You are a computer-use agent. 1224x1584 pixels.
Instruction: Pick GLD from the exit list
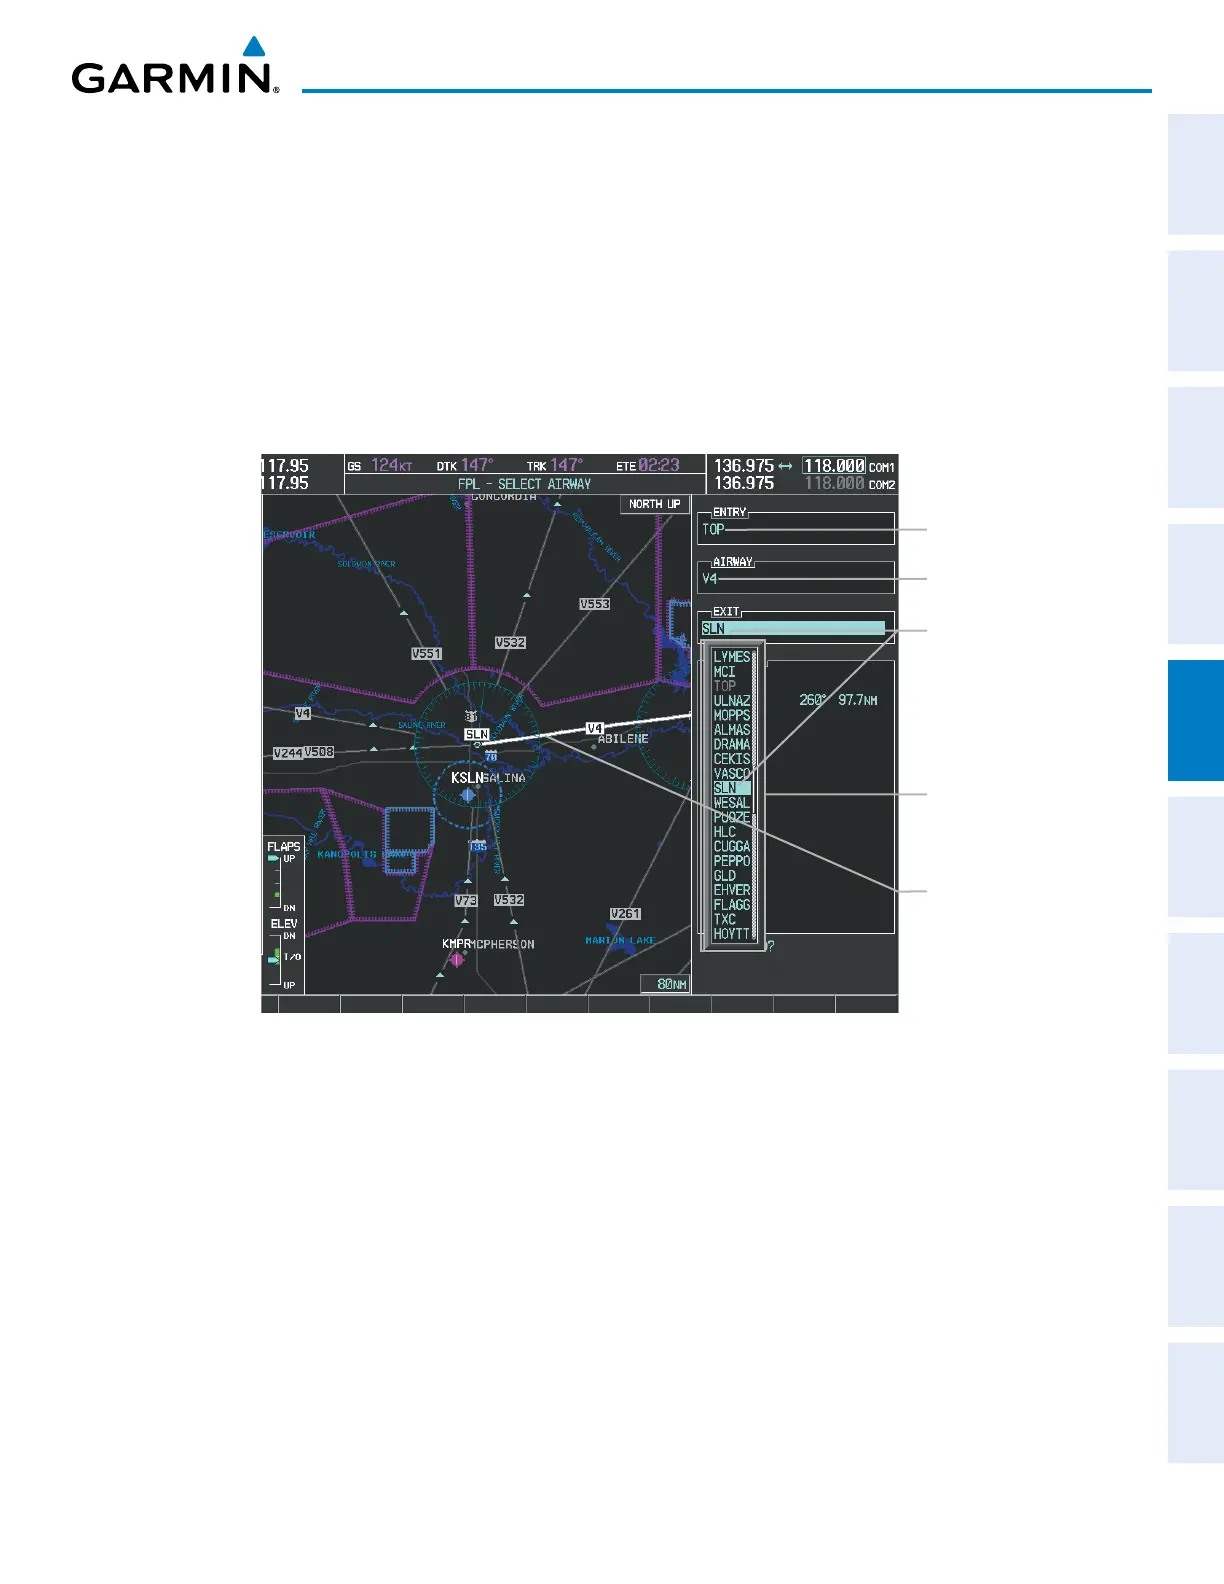click(x=724, y=875)
